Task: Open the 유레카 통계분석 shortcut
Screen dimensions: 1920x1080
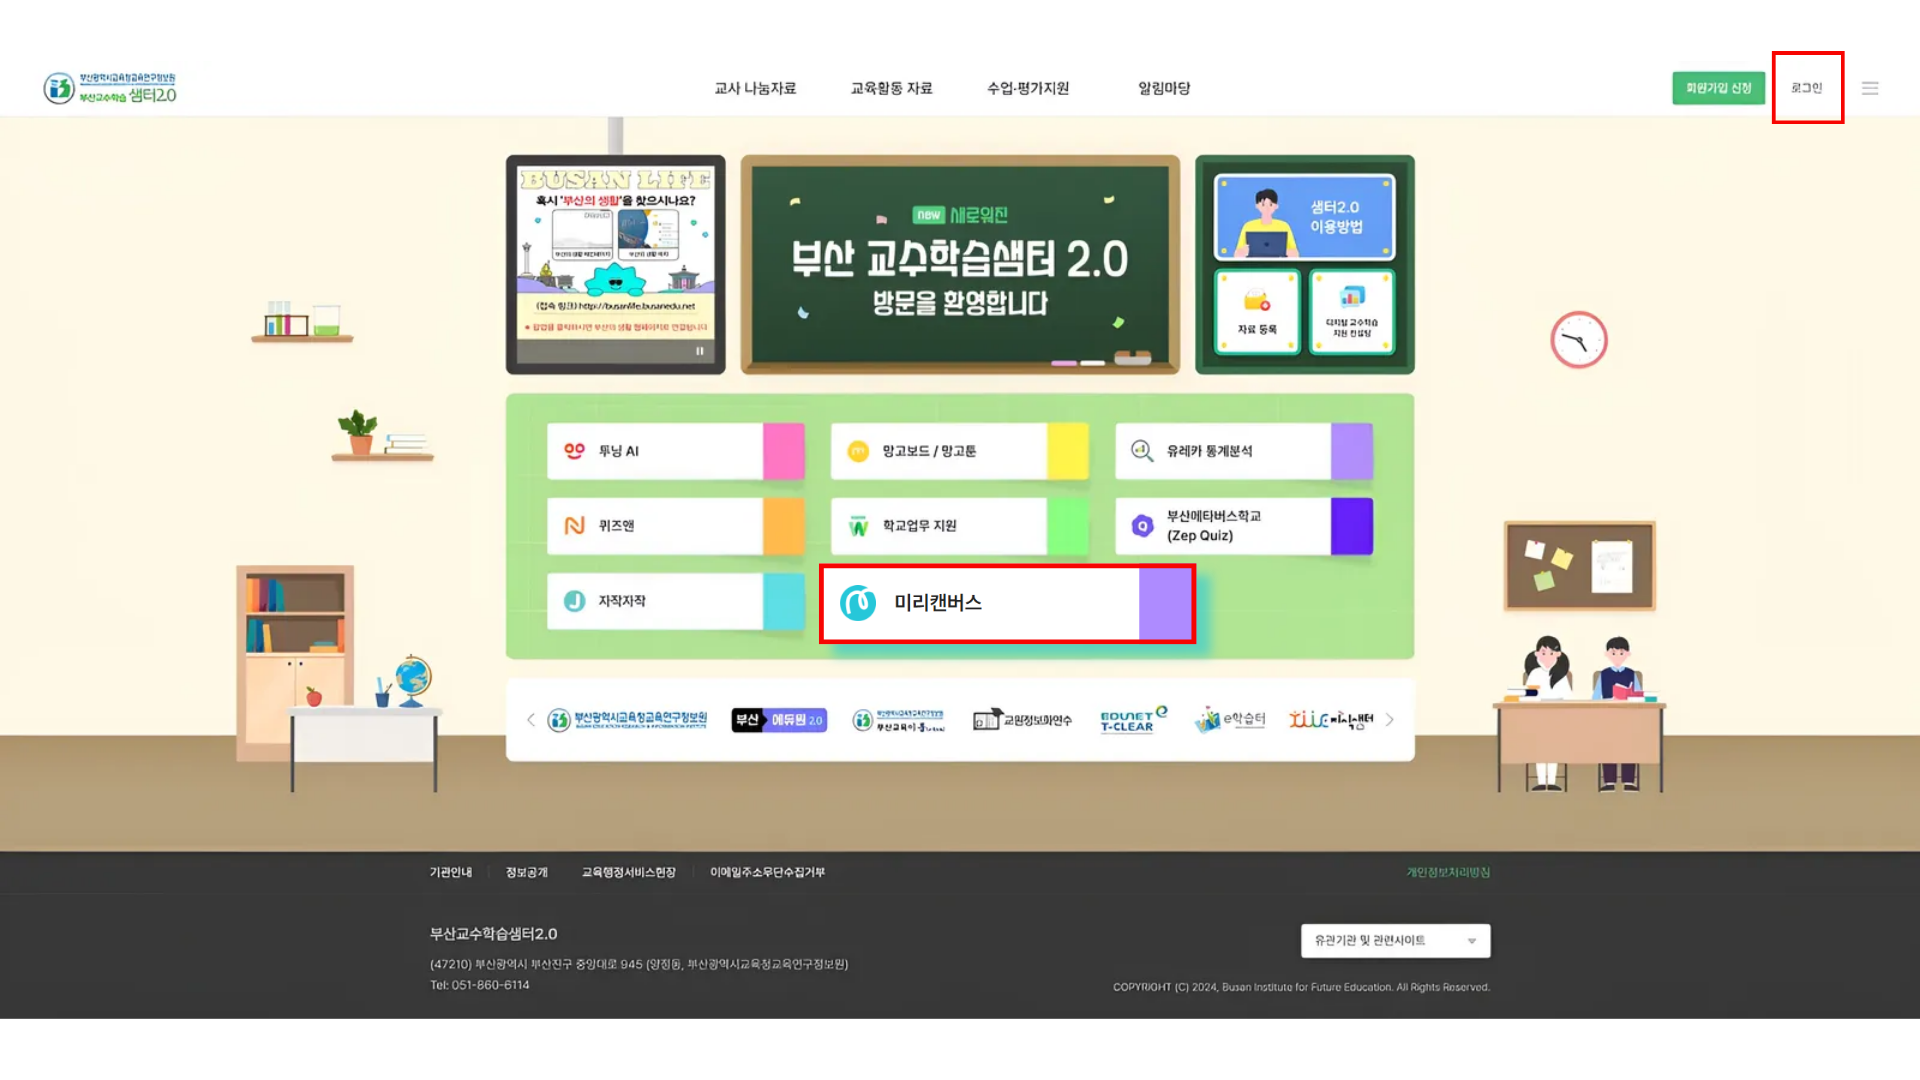Action: (x=1242, y=451)
